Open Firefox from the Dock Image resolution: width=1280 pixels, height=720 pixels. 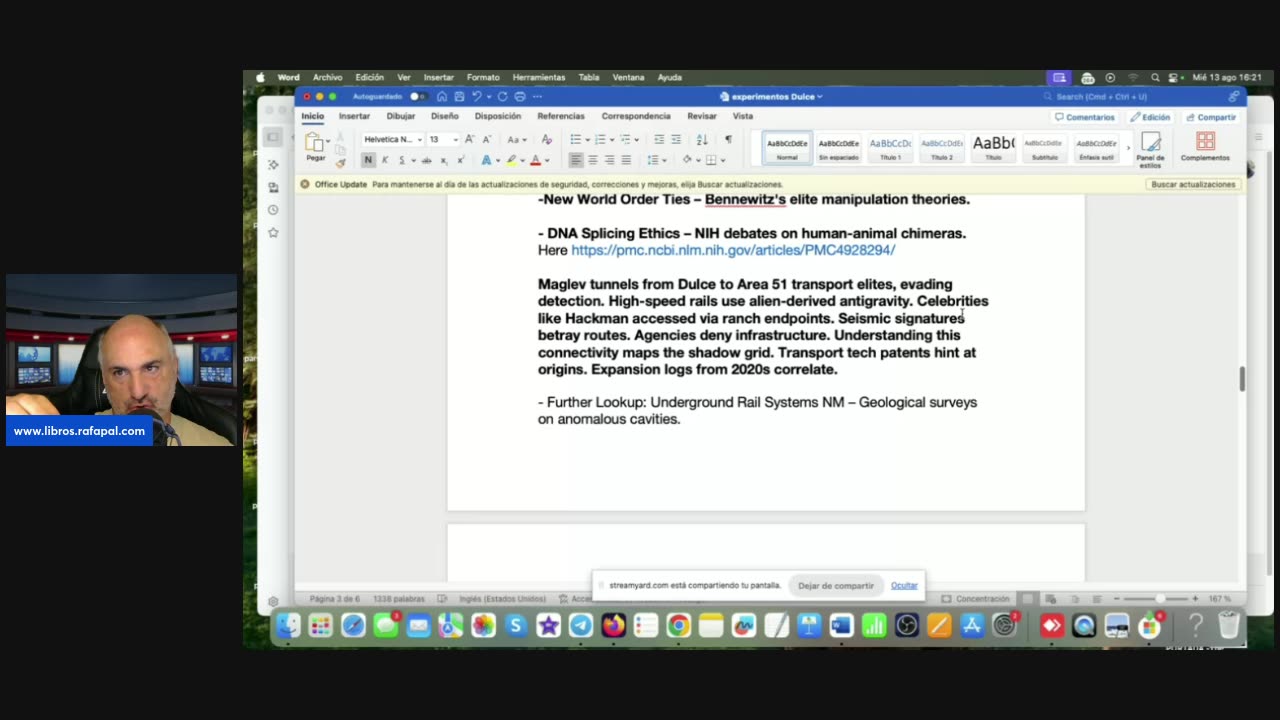[613, 626]
